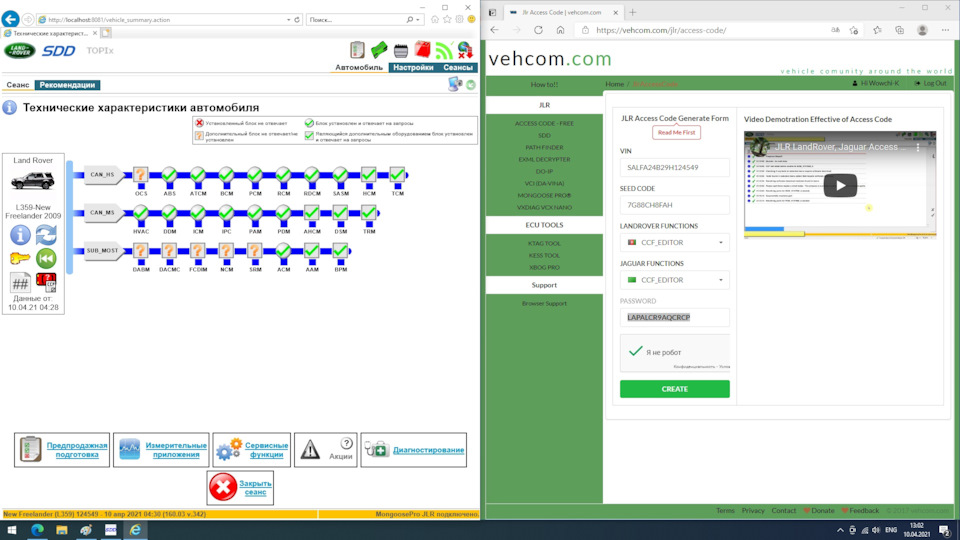
Task: Click the PCM module icon
Action: (255, 175)
